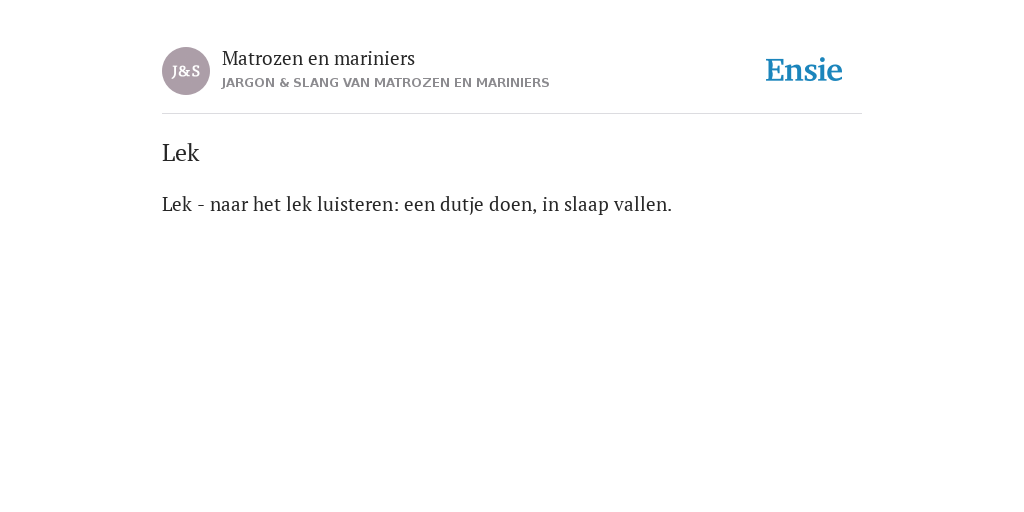This screenshot has height=512, width=1024.
Task: Open the Matrozen en mariniers title link
Action: (318, 59)
